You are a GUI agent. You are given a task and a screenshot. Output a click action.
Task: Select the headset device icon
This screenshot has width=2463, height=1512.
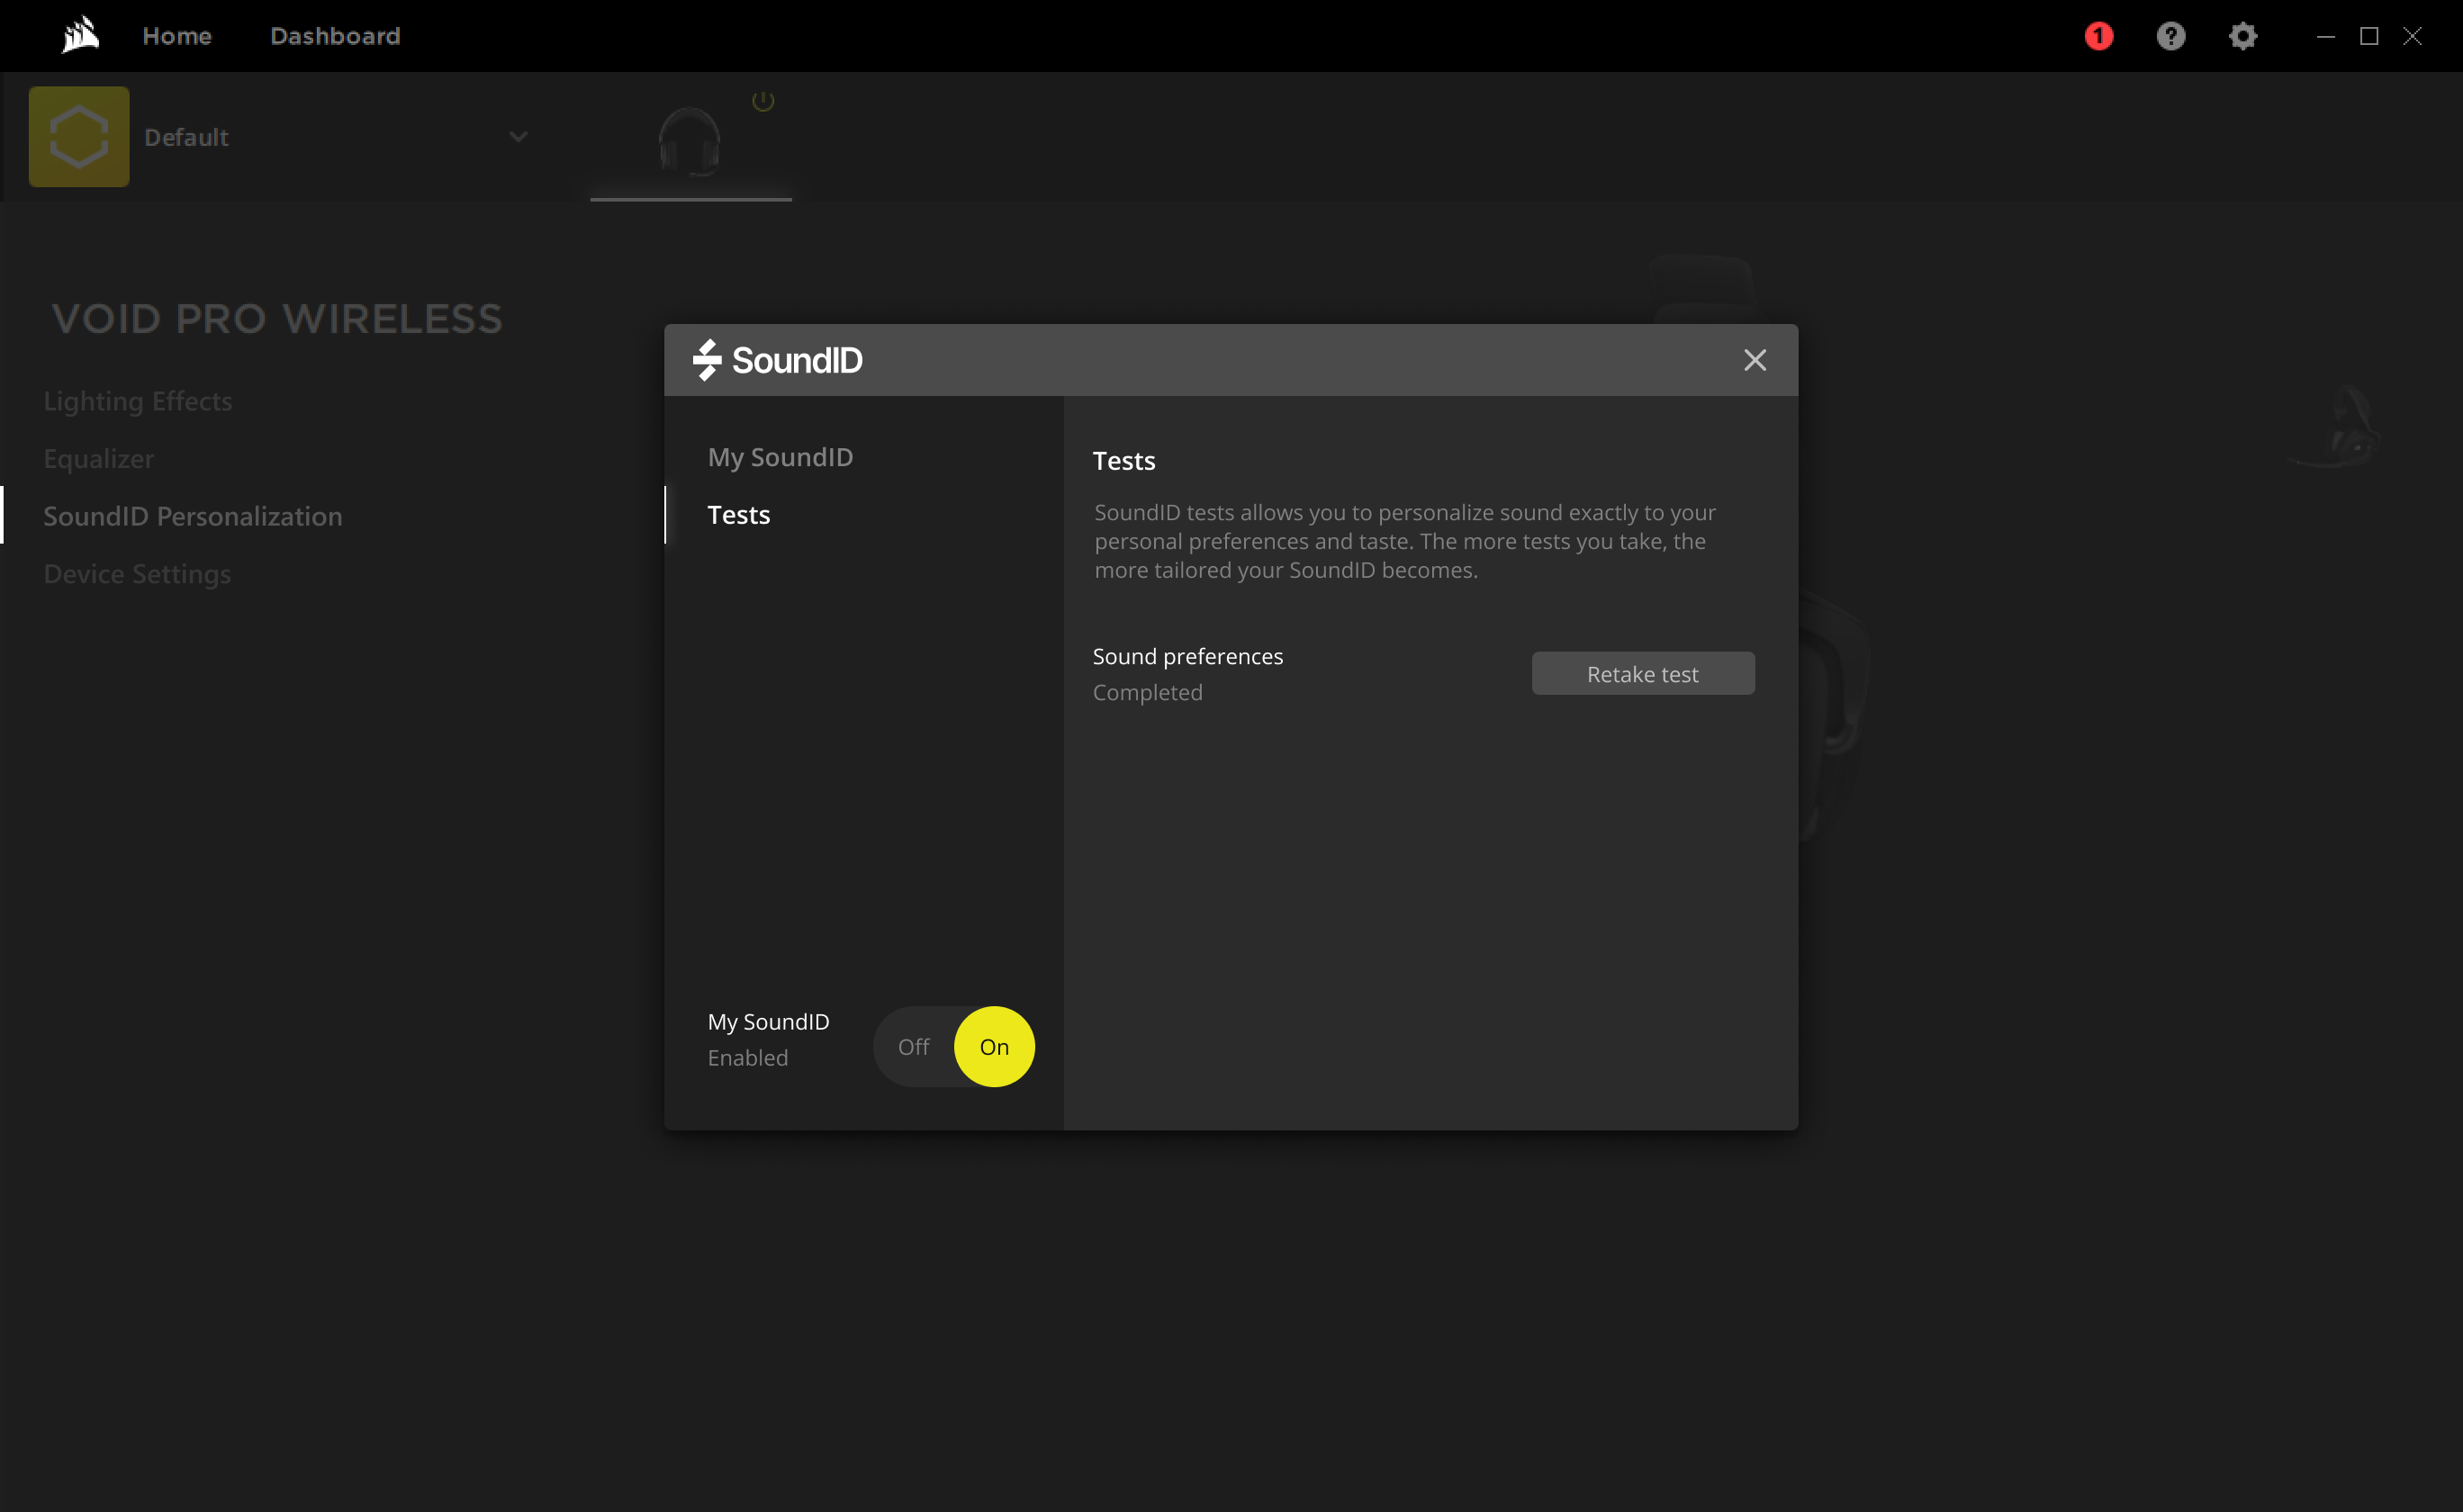click(689, 142)
